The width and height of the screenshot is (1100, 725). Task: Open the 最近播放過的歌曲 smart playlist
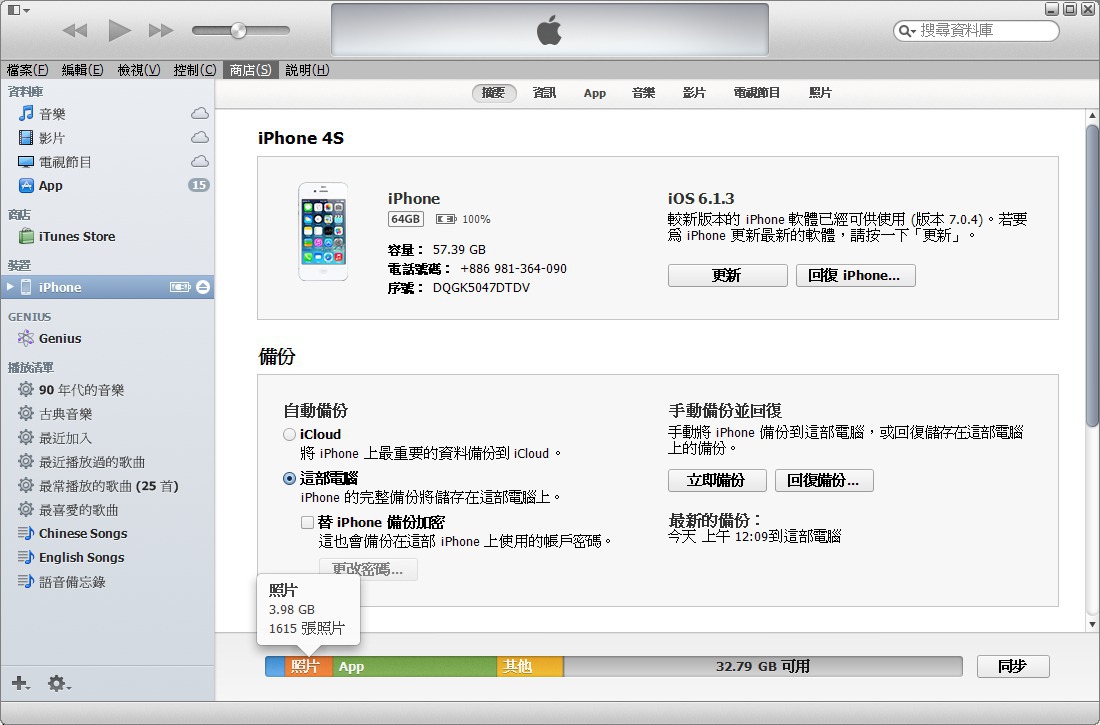(107, 462)
